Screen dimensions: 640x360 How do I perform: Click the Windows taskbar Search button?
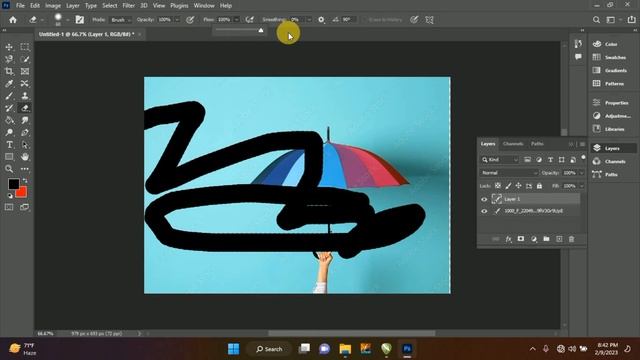coord(269,349)
